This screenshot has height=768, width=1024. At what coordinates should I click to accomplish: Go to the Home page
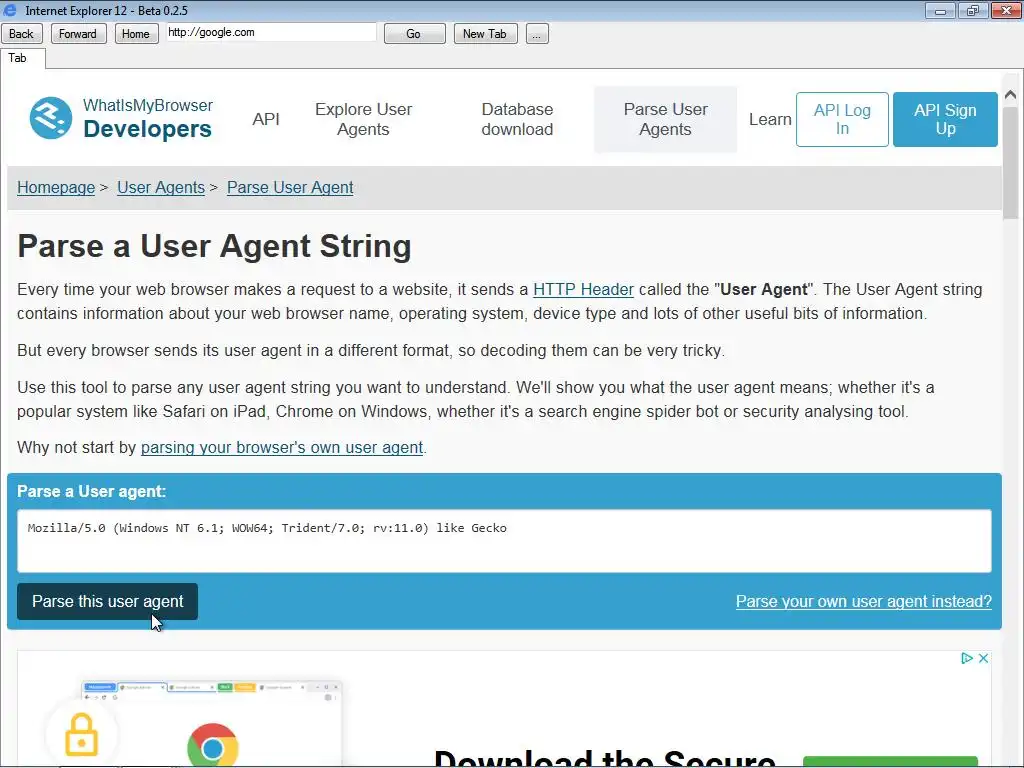coord(136,34)
